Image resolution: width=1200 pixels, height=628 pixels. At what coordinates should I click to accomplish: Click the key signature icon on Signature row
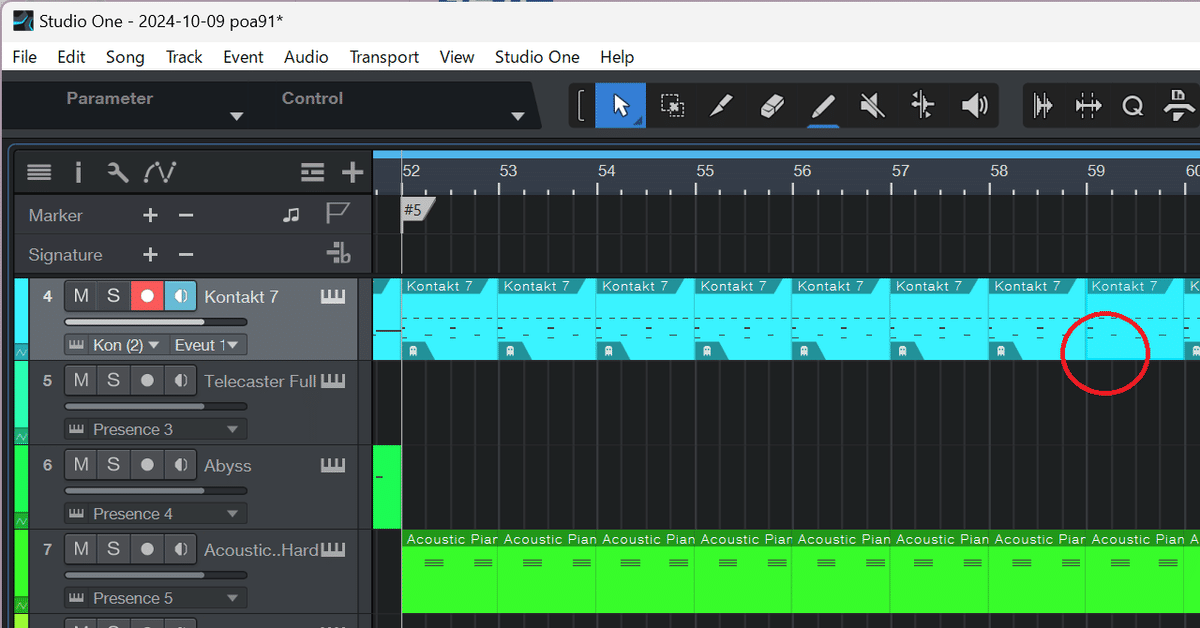pyautogui.click(x=338, y=254)
